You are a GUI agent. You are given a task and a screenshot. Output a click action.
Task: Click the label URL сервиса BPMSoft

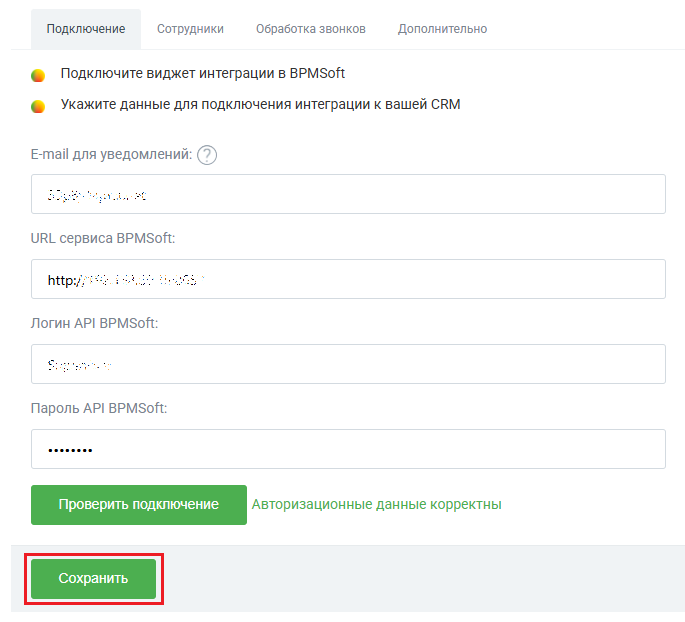[103, 238]
